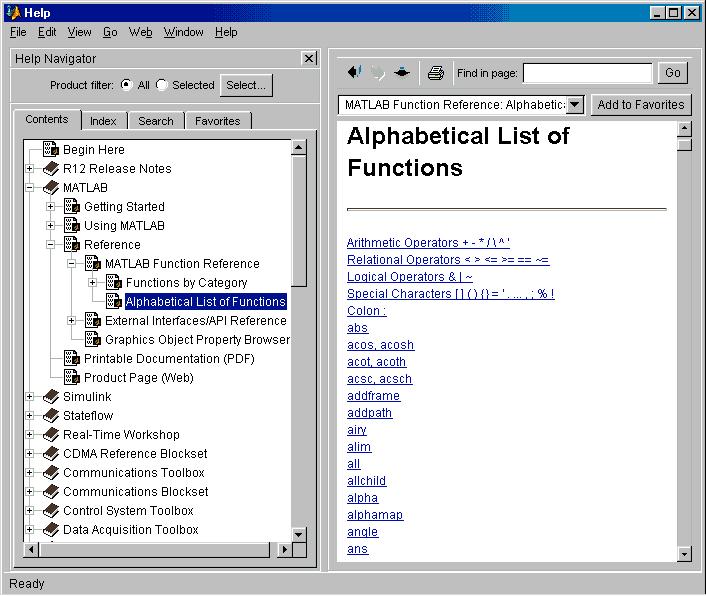Collapse the MATLAB tree node
Screen dimensions: 706x596
tap(30, 188)
